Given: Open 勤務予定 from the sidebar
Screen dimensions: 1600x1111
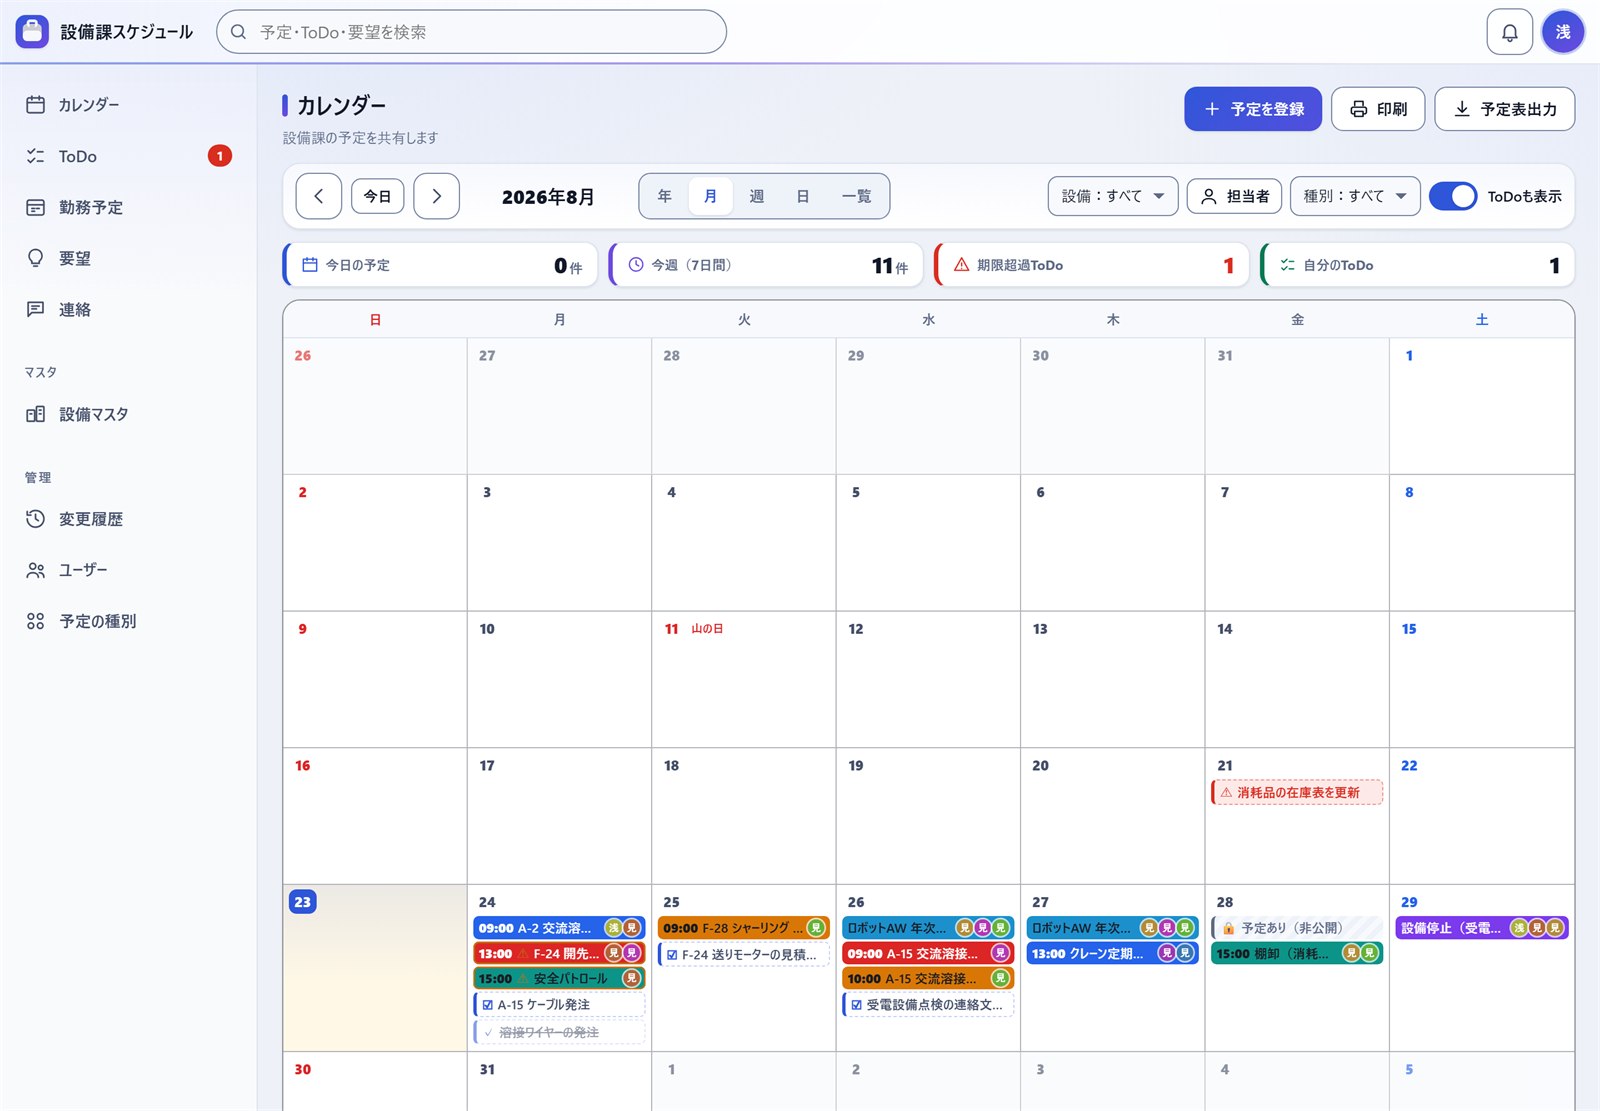Looking at the screenshot, I should [x=128, y=207].
